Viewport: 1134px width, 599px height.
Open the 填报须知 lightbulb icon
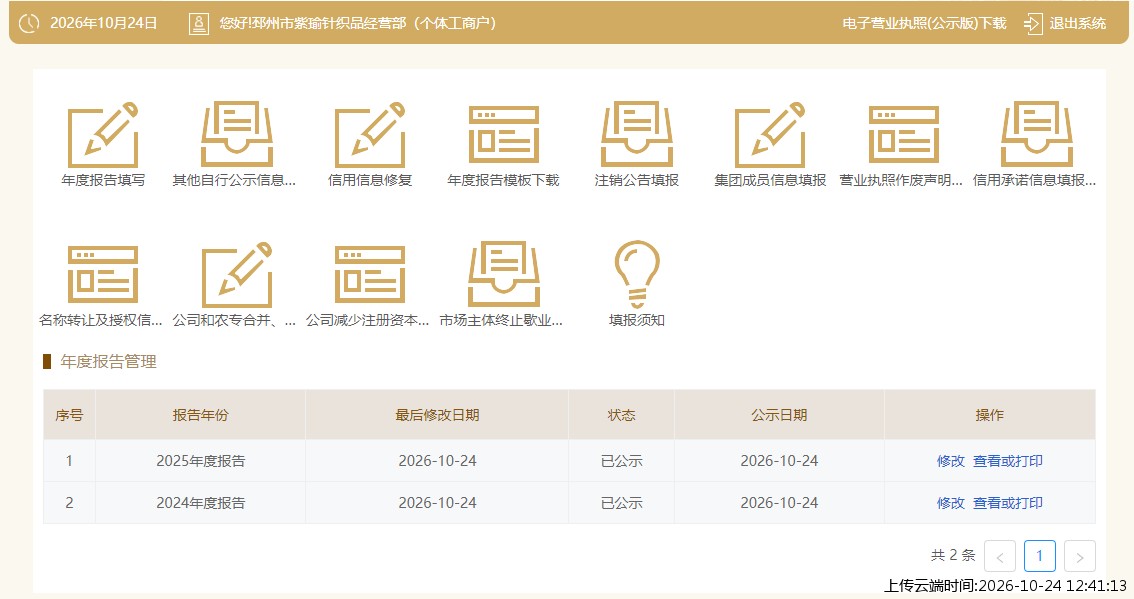tap(636, 274)
